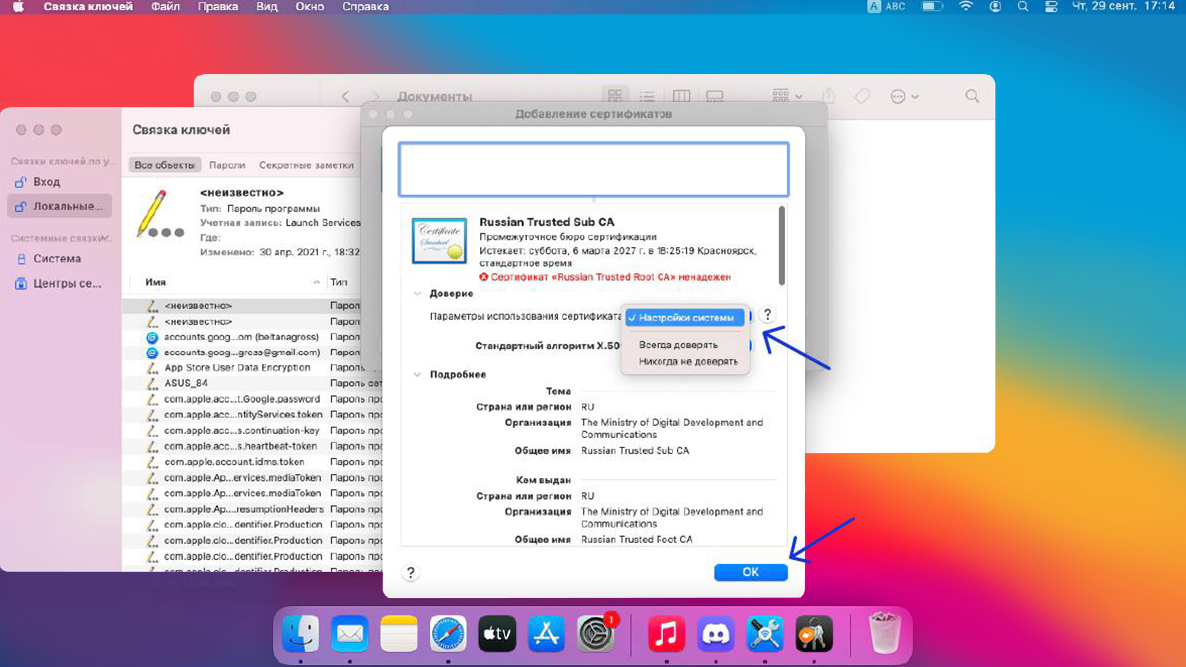Image resolution: width=1186 pixels, height=667 pixels.
Task: Collapse the Доверие section
Action: click(418, 293)
